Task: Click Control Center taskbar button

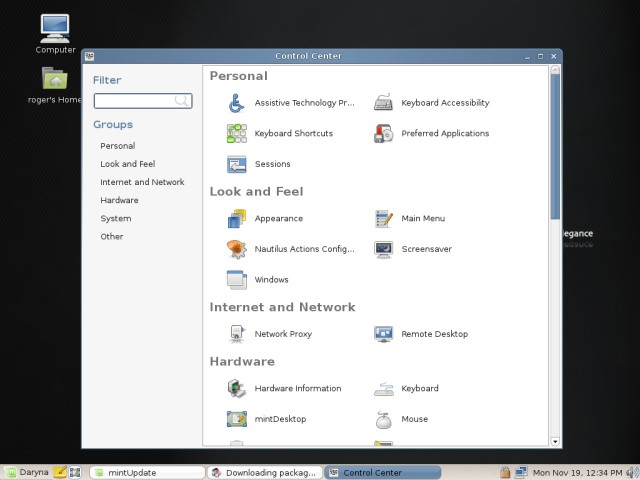Action: pos(382,473)
